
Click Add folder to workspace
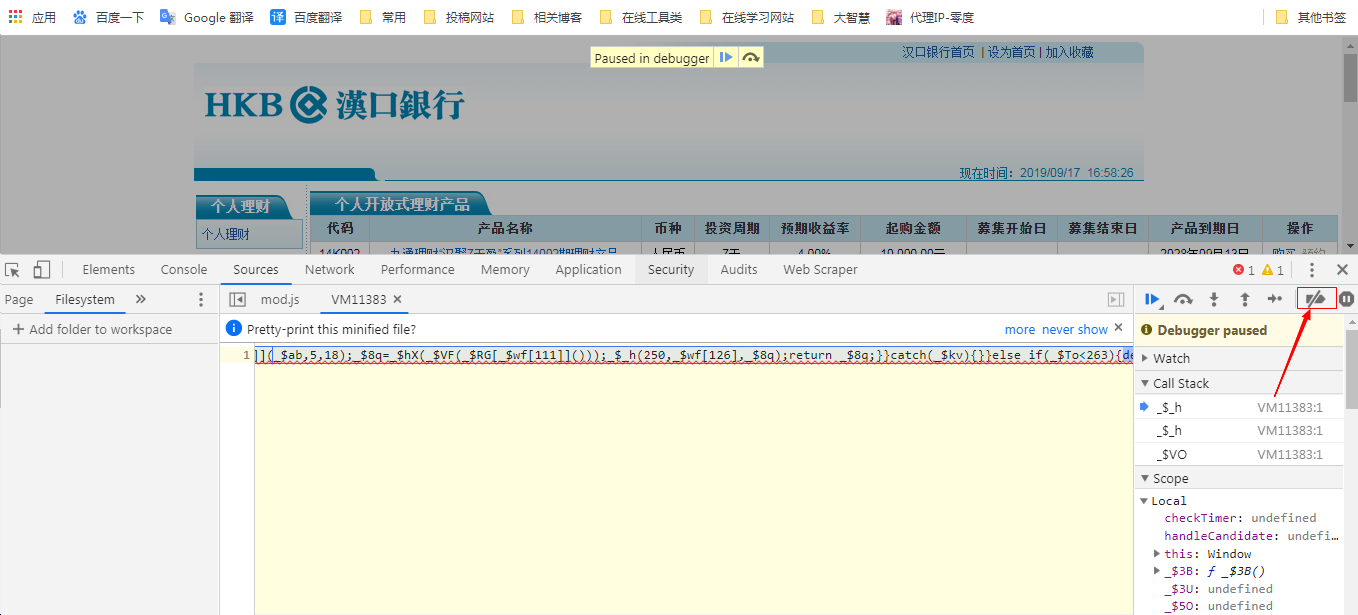coord(92,329)
